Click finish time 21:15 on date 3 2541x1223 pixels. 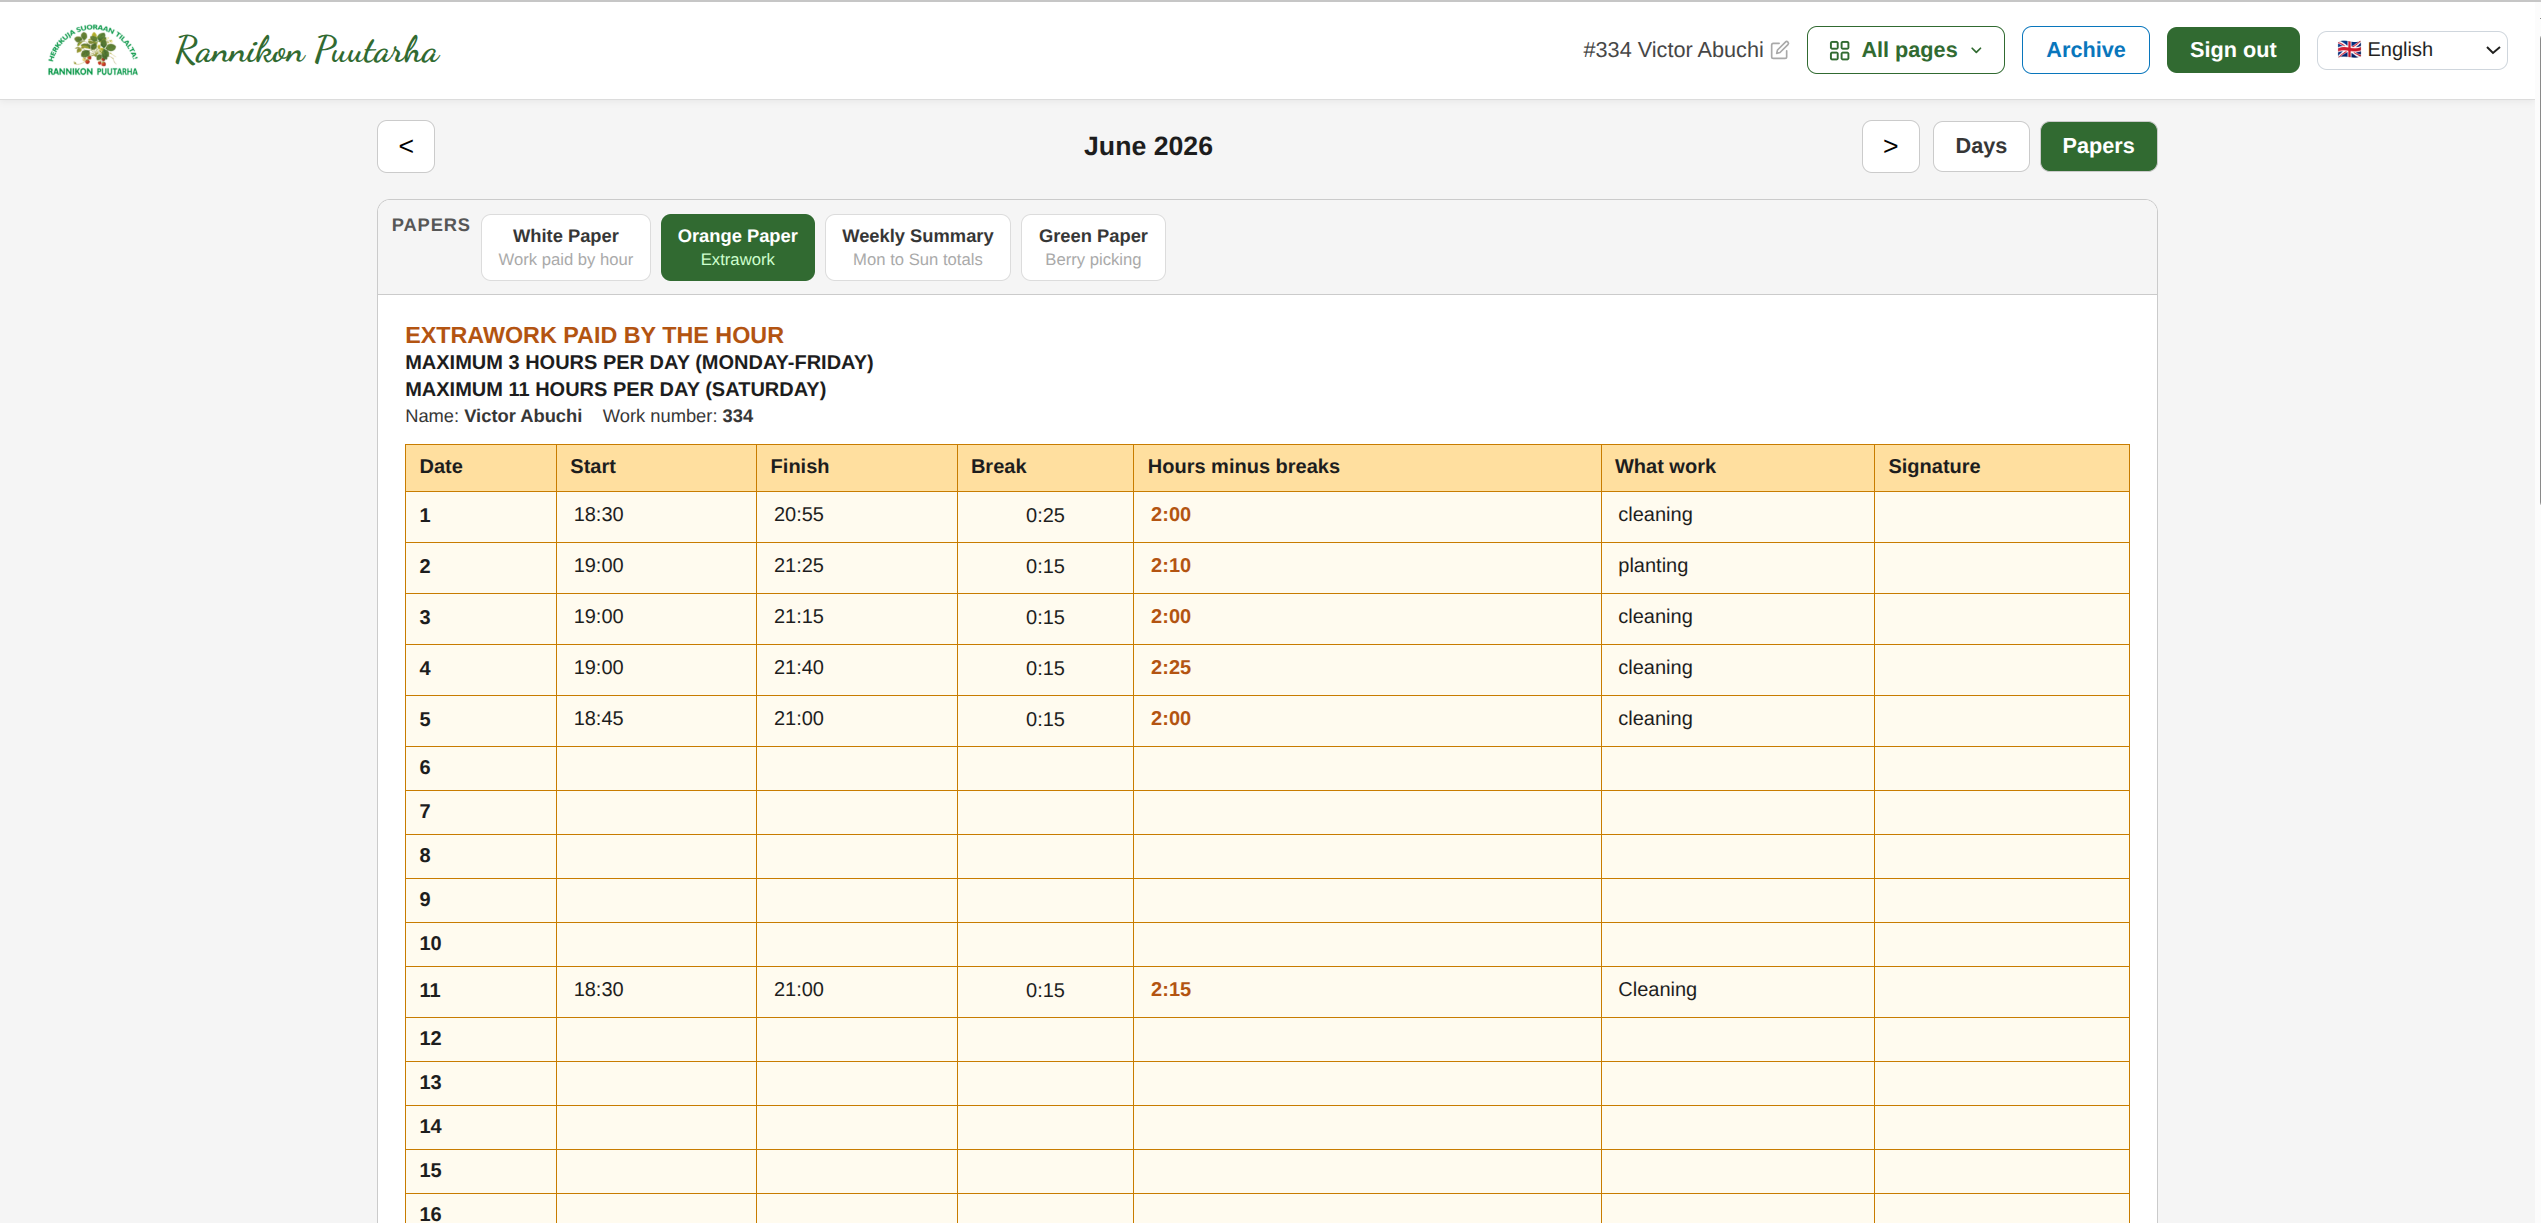799,617
